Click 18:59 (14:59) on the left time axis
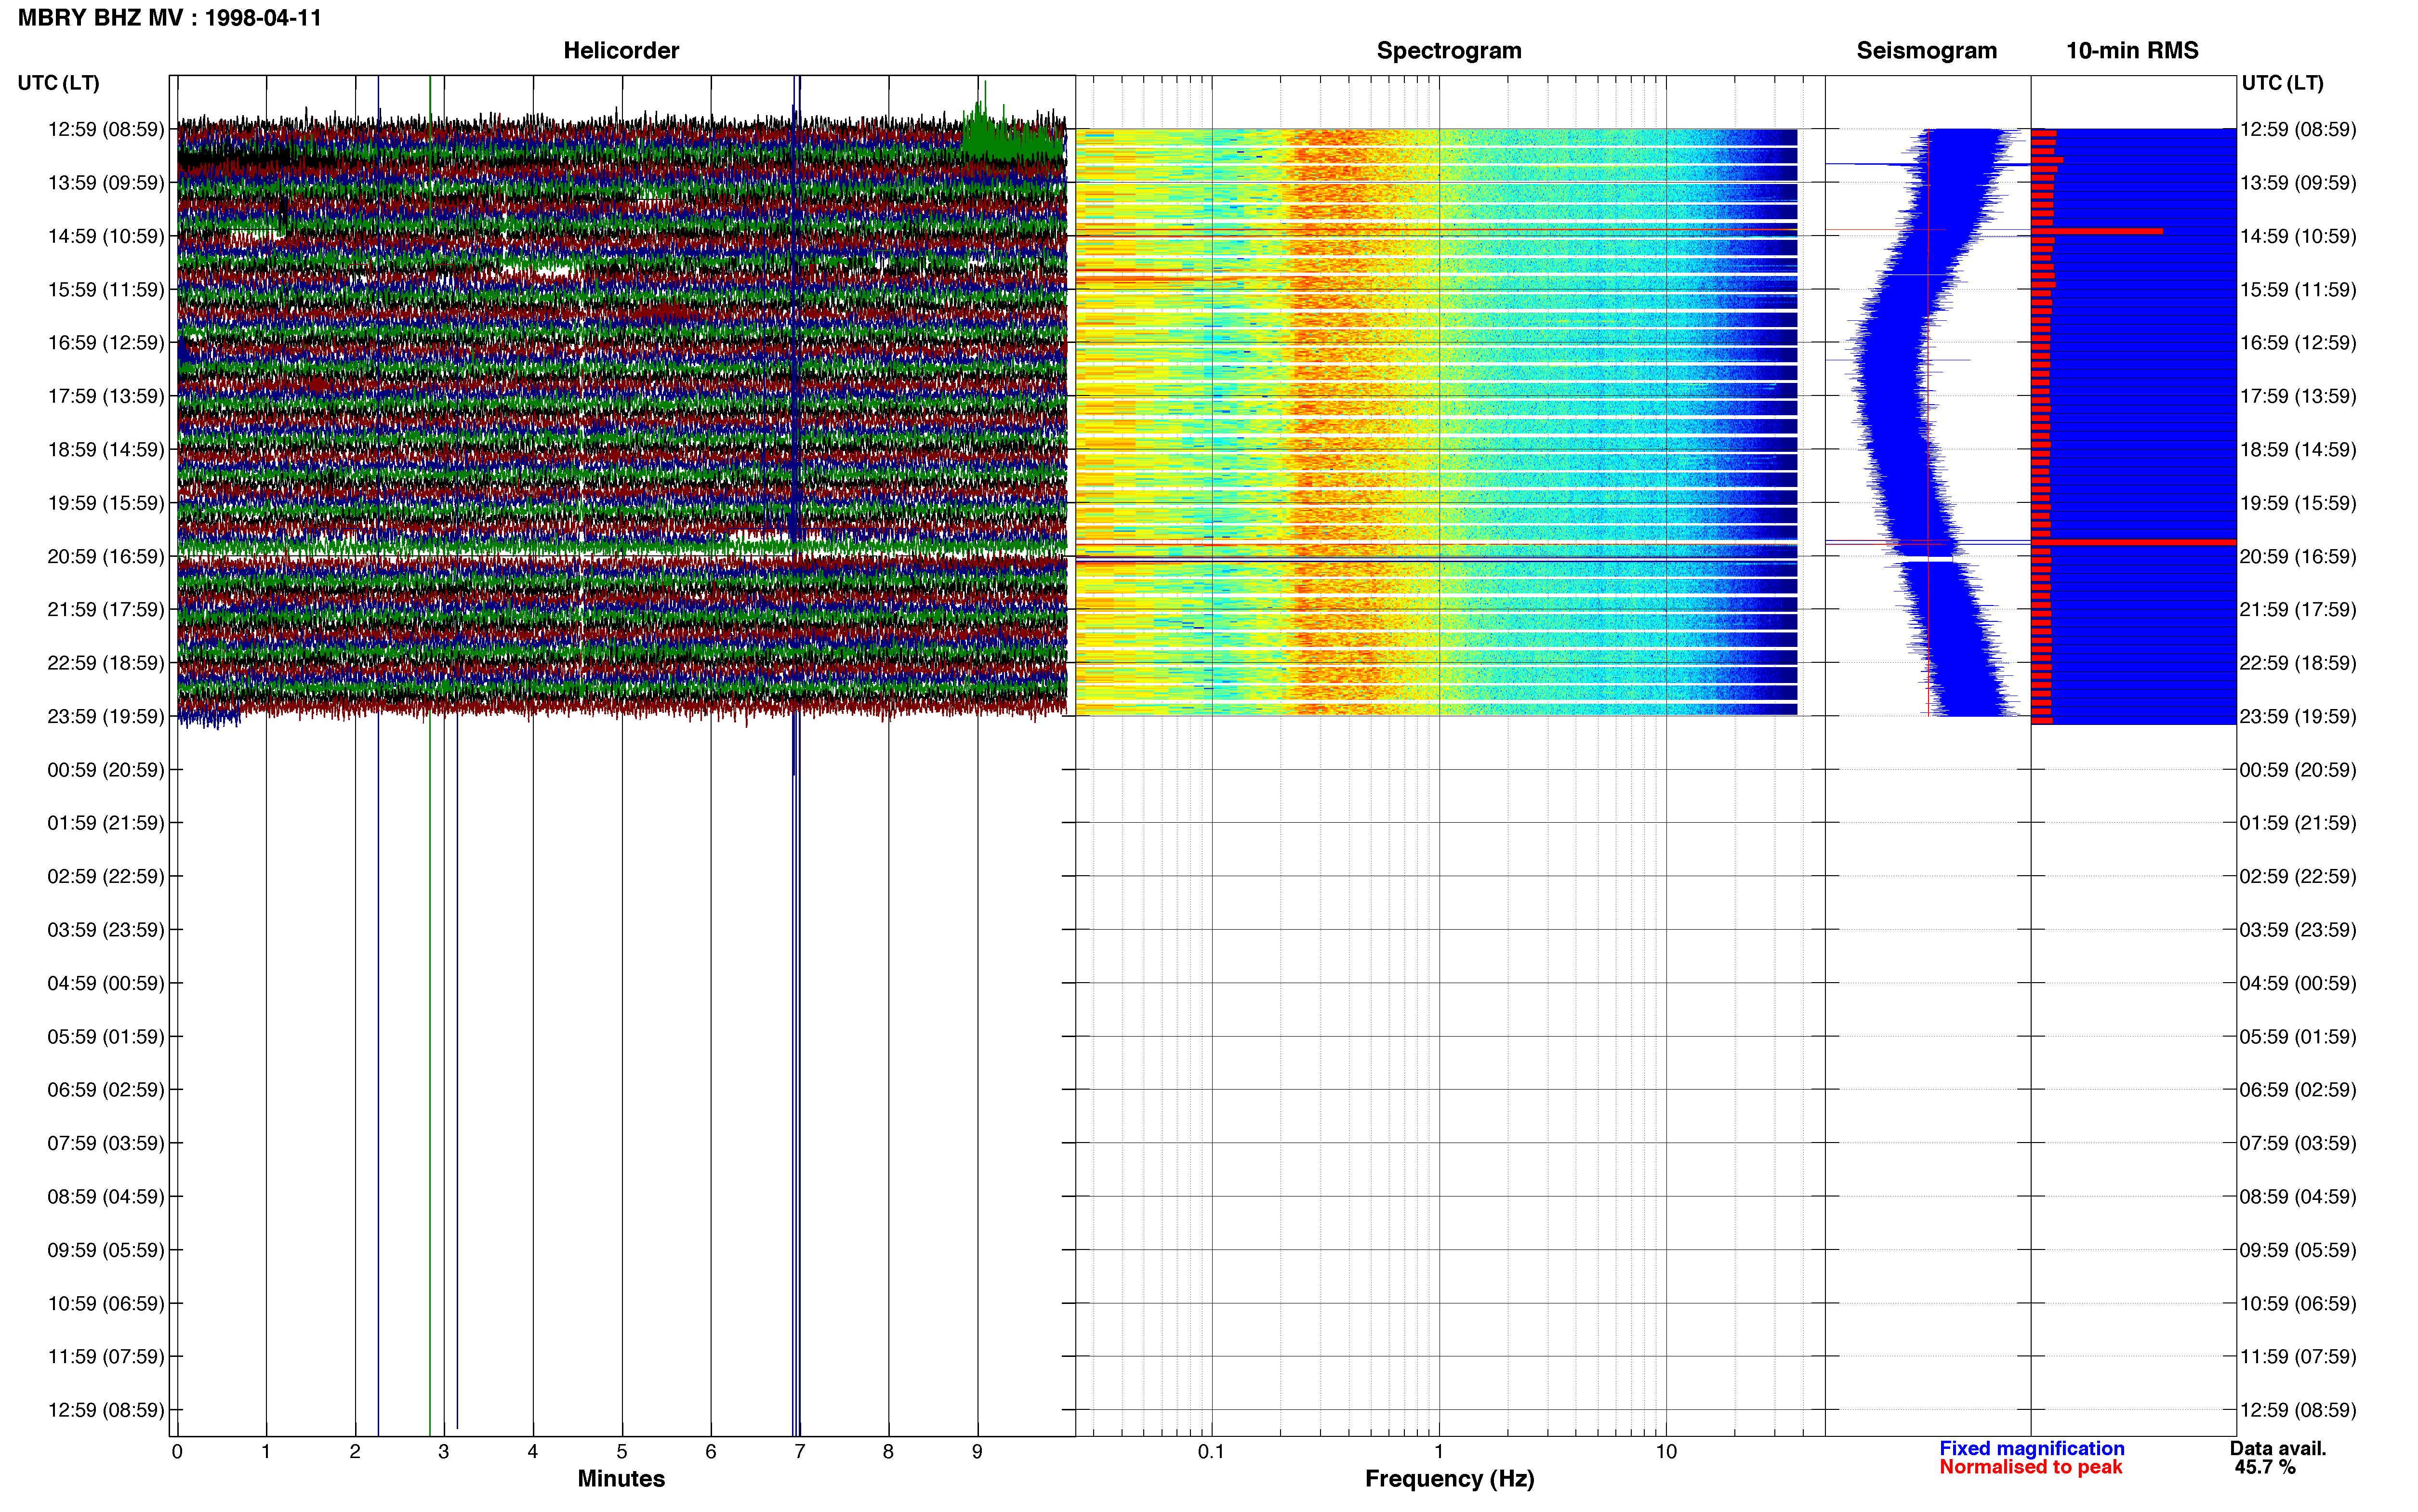Image resolution: width=2418 pixels, height=1512 pixels. 106,450
